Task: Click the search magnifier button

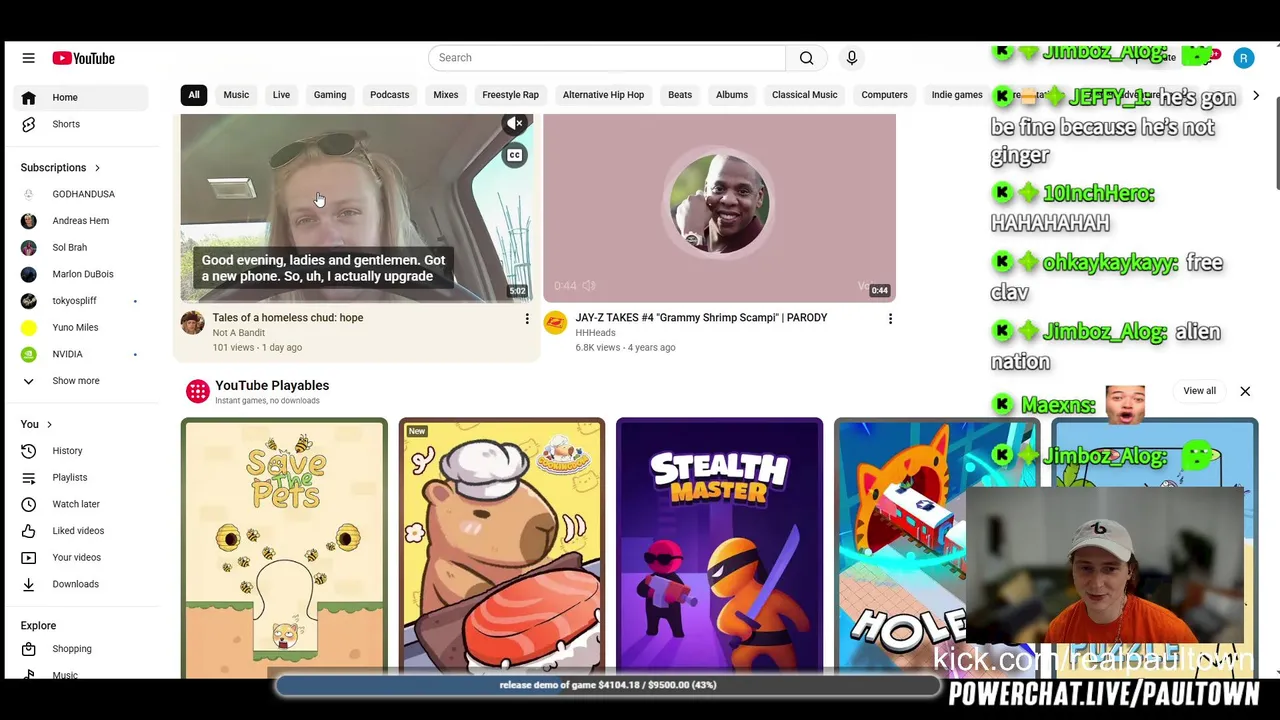Action: (x=806, y=58)
